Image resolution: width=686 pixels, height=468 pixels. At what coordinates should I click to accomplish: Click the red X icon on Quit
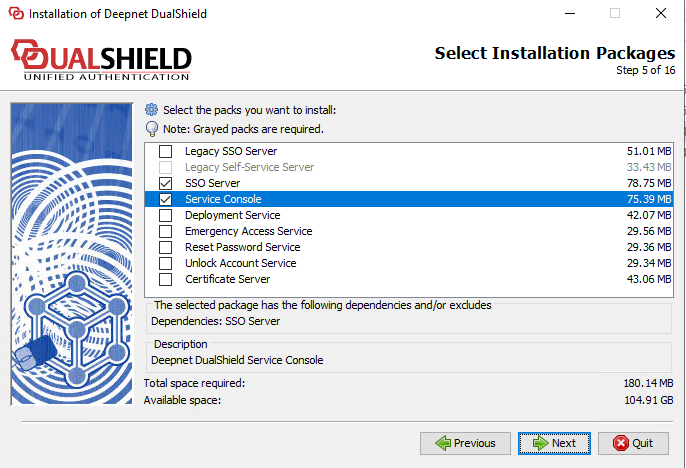pyautogui.click(x=620, y=443)
